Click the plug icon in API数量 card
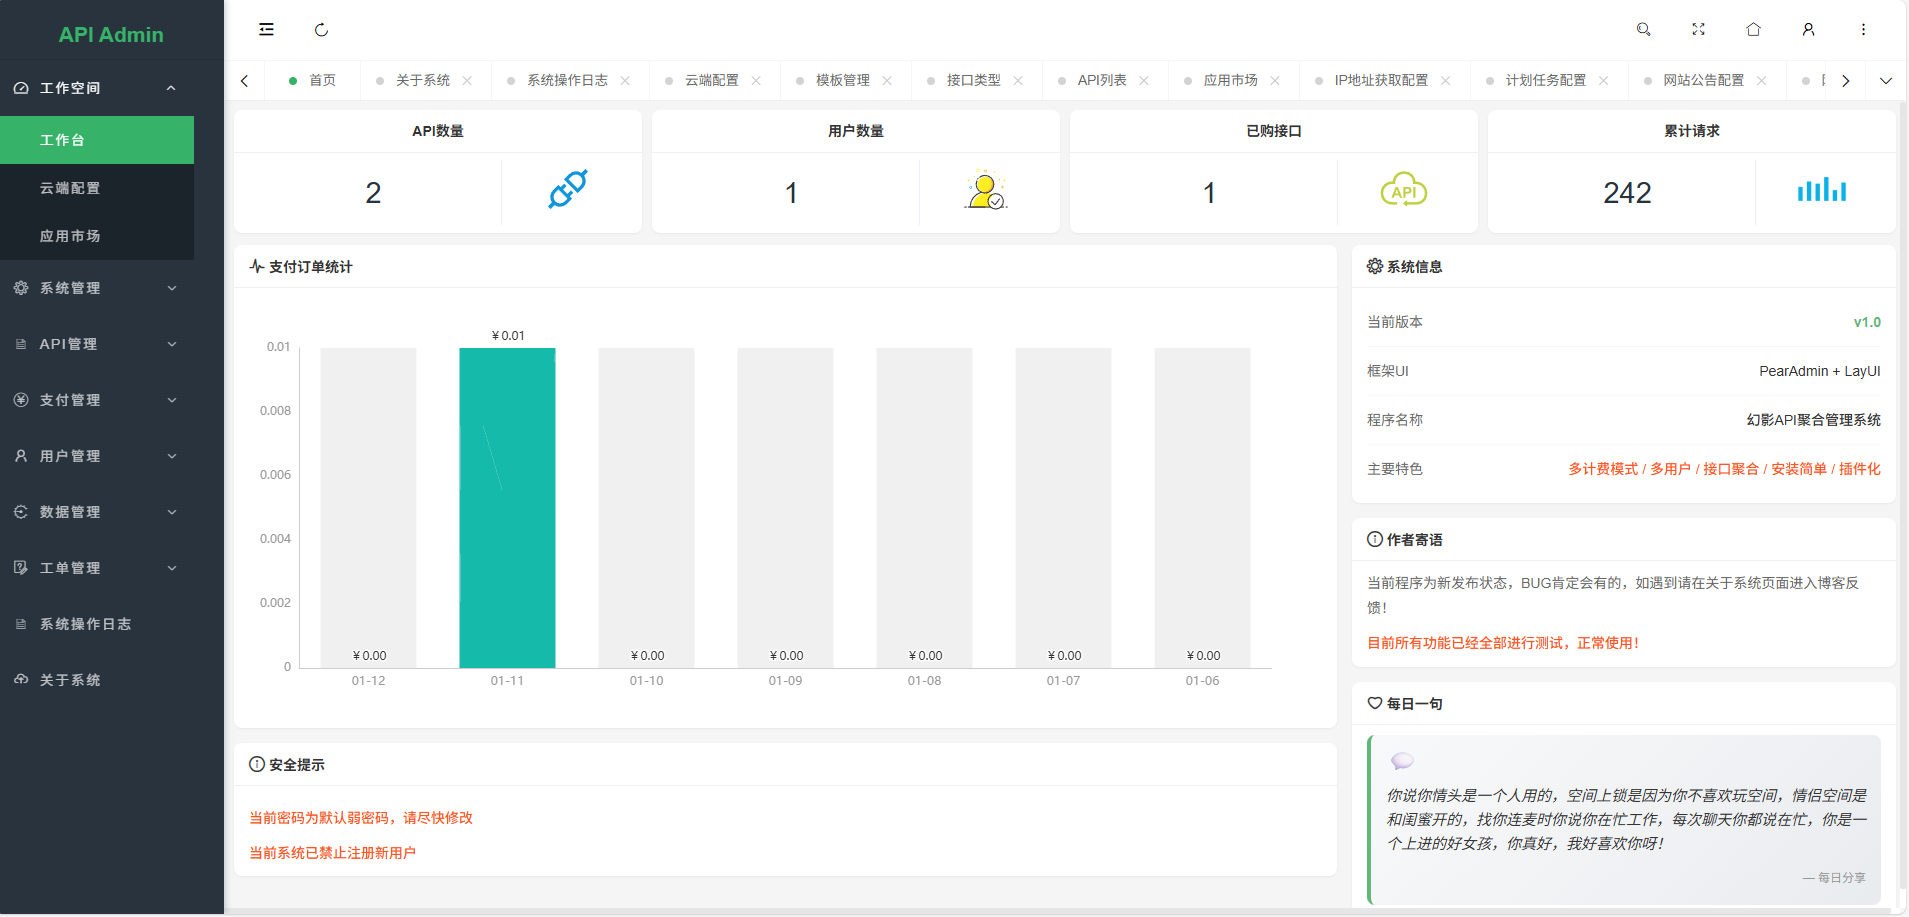 [568, 190]
